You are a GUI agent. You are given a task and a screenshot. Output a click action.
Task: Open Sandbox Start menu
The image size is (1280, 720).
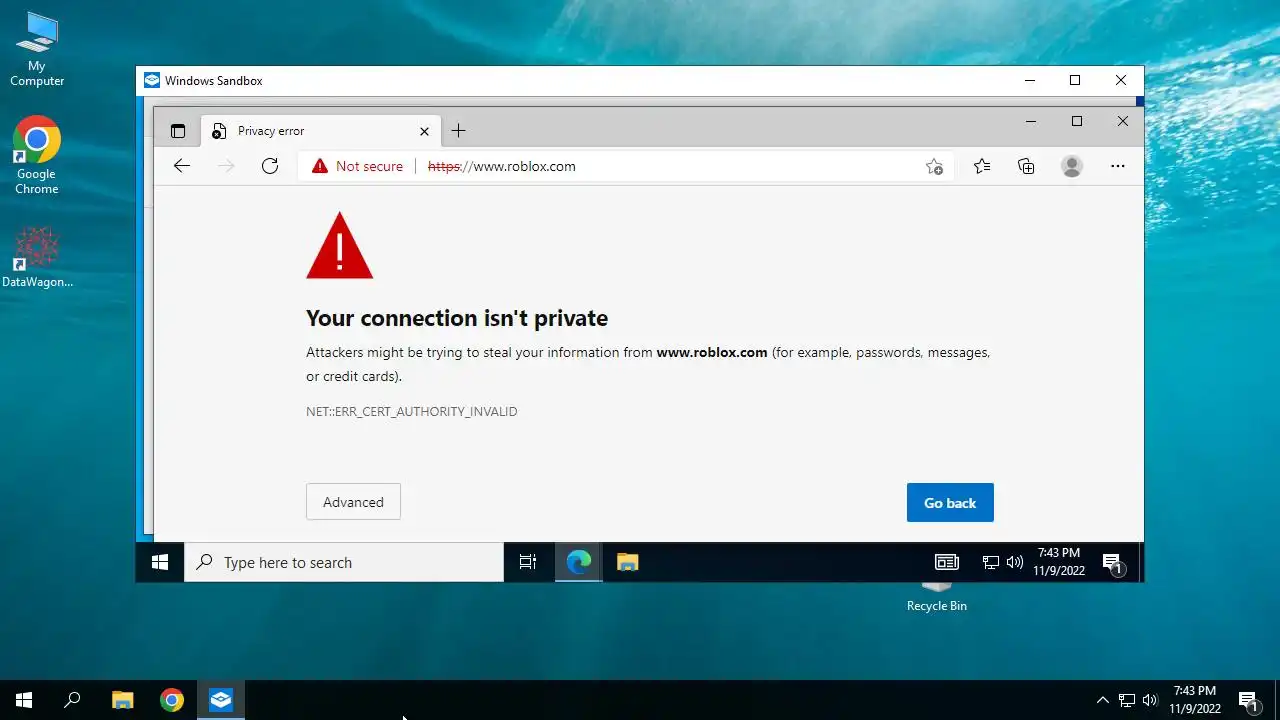point(160,562)
